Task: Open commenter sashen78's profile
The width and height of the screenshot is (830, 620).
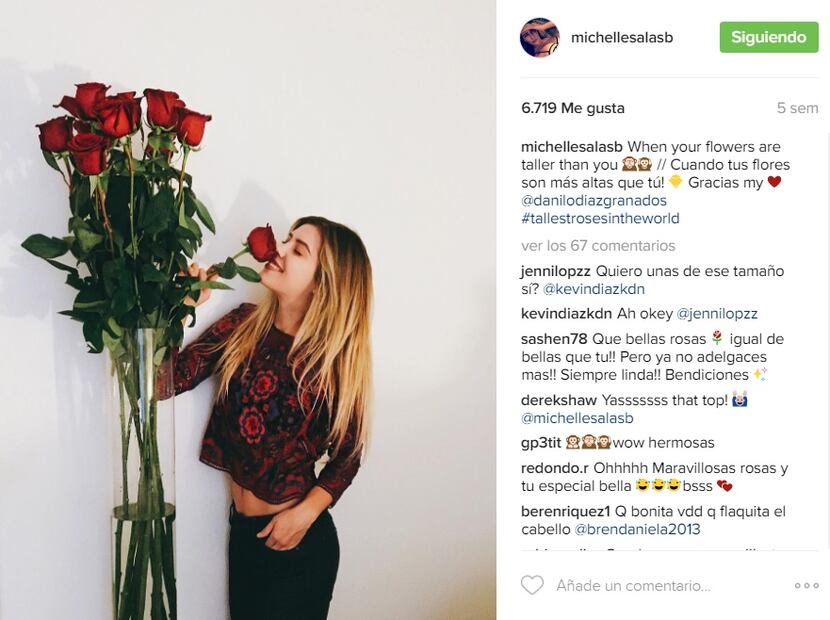Action: (x=554, y=339)
